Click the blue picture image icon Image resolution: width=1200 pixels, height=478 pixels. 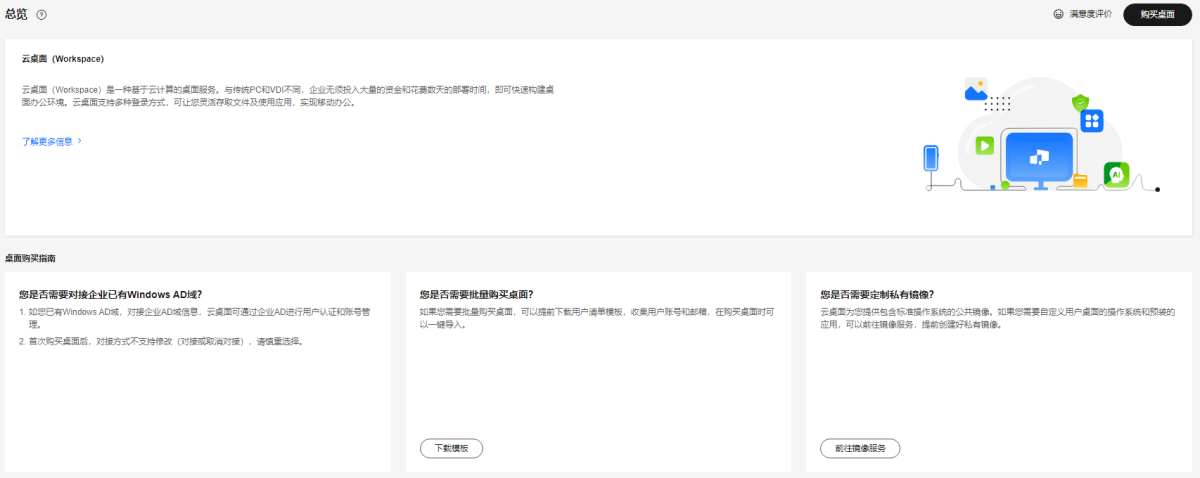[x=976, y=90]
